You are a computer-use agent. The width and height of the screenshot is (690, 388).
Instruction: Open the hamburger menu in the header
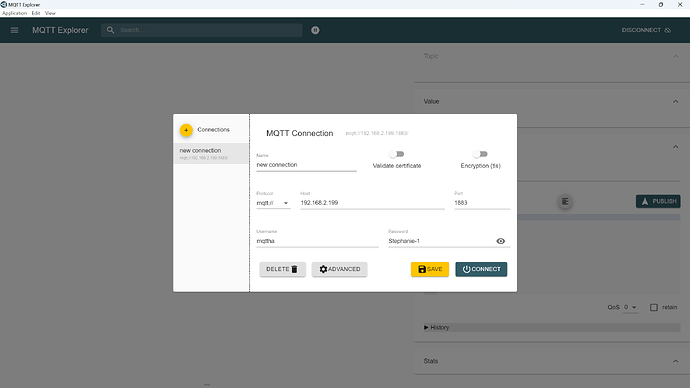15,30
